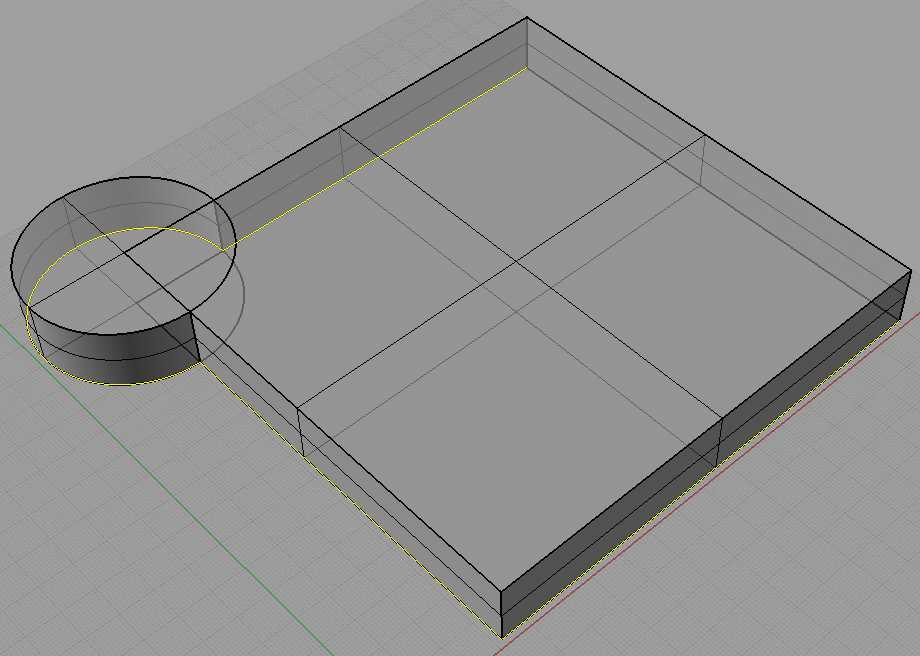Select the vertical edge at box's front corner
This screenshot has height=656, width=920.
tap(500, 610)
